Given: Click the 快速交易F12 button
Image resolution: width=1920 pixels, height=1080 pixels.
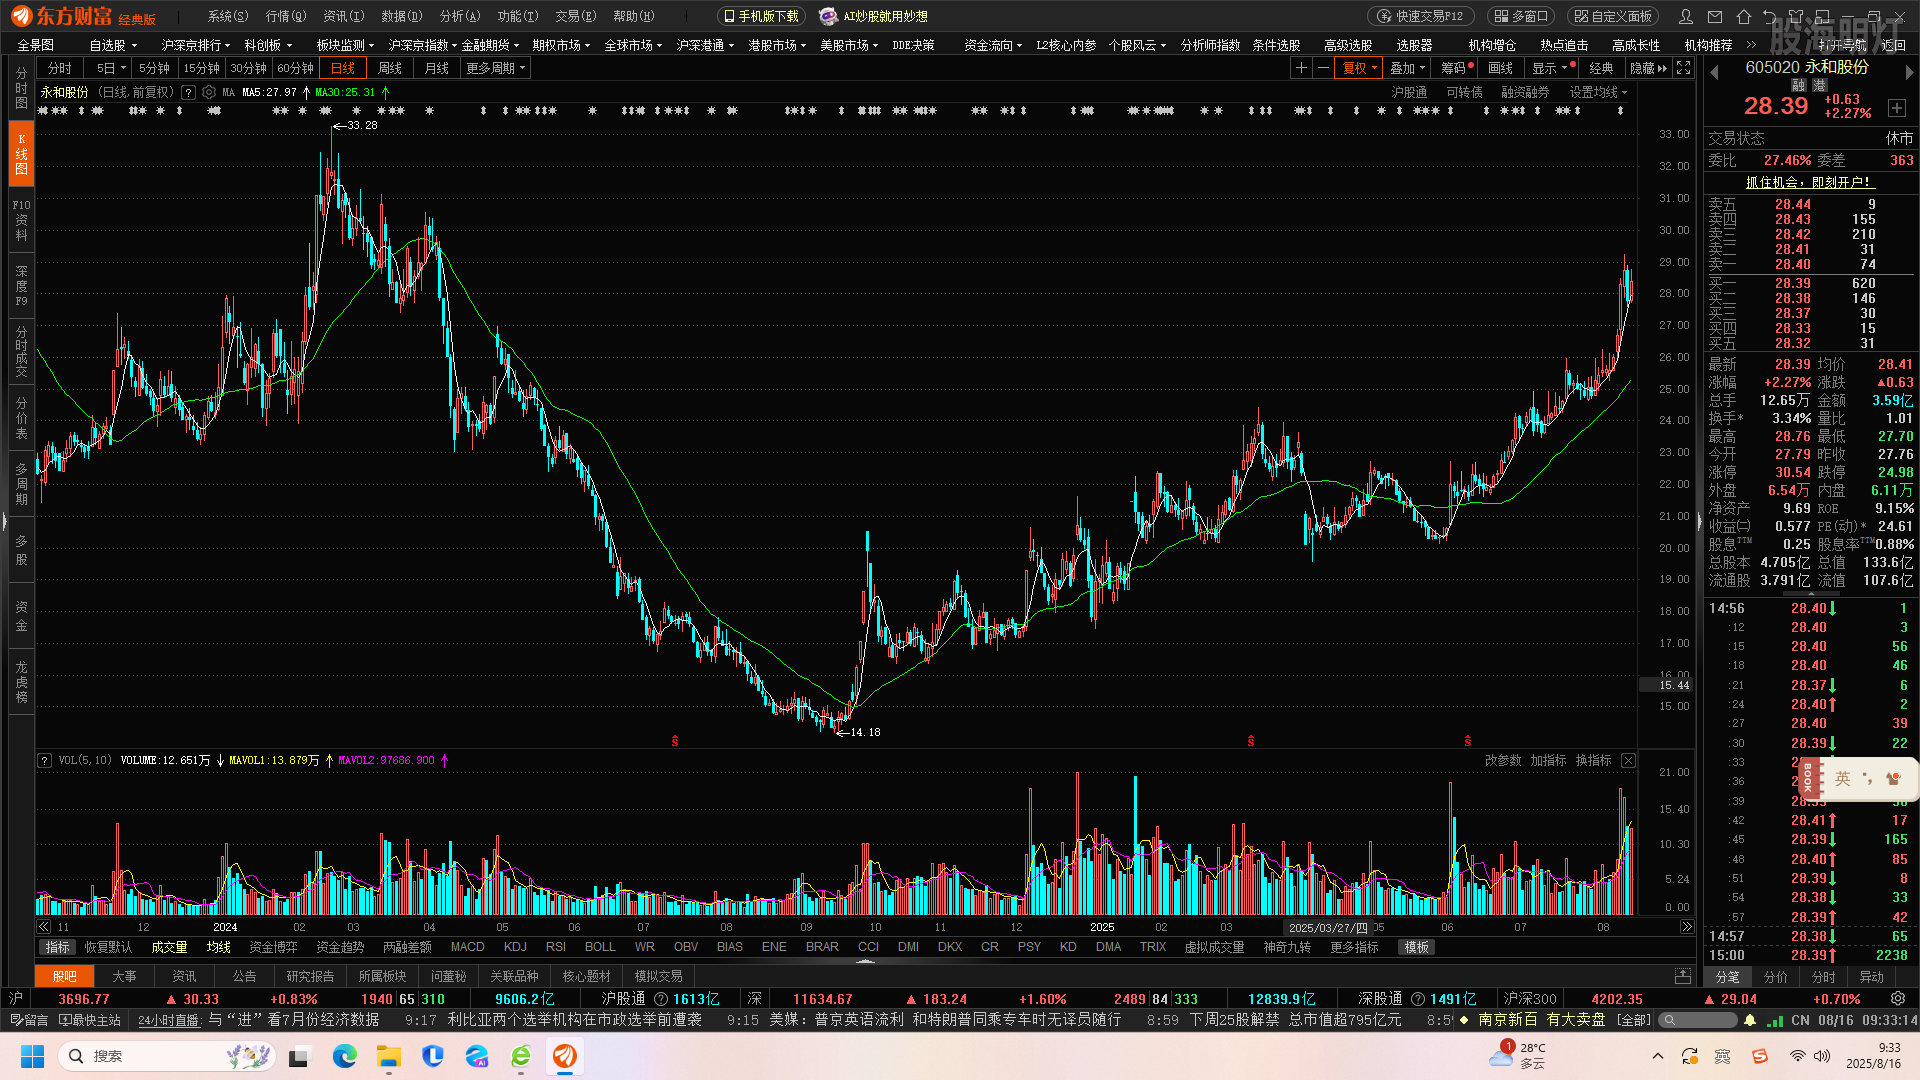Looking at the screenshot, I should click(x=1421, y=16).
